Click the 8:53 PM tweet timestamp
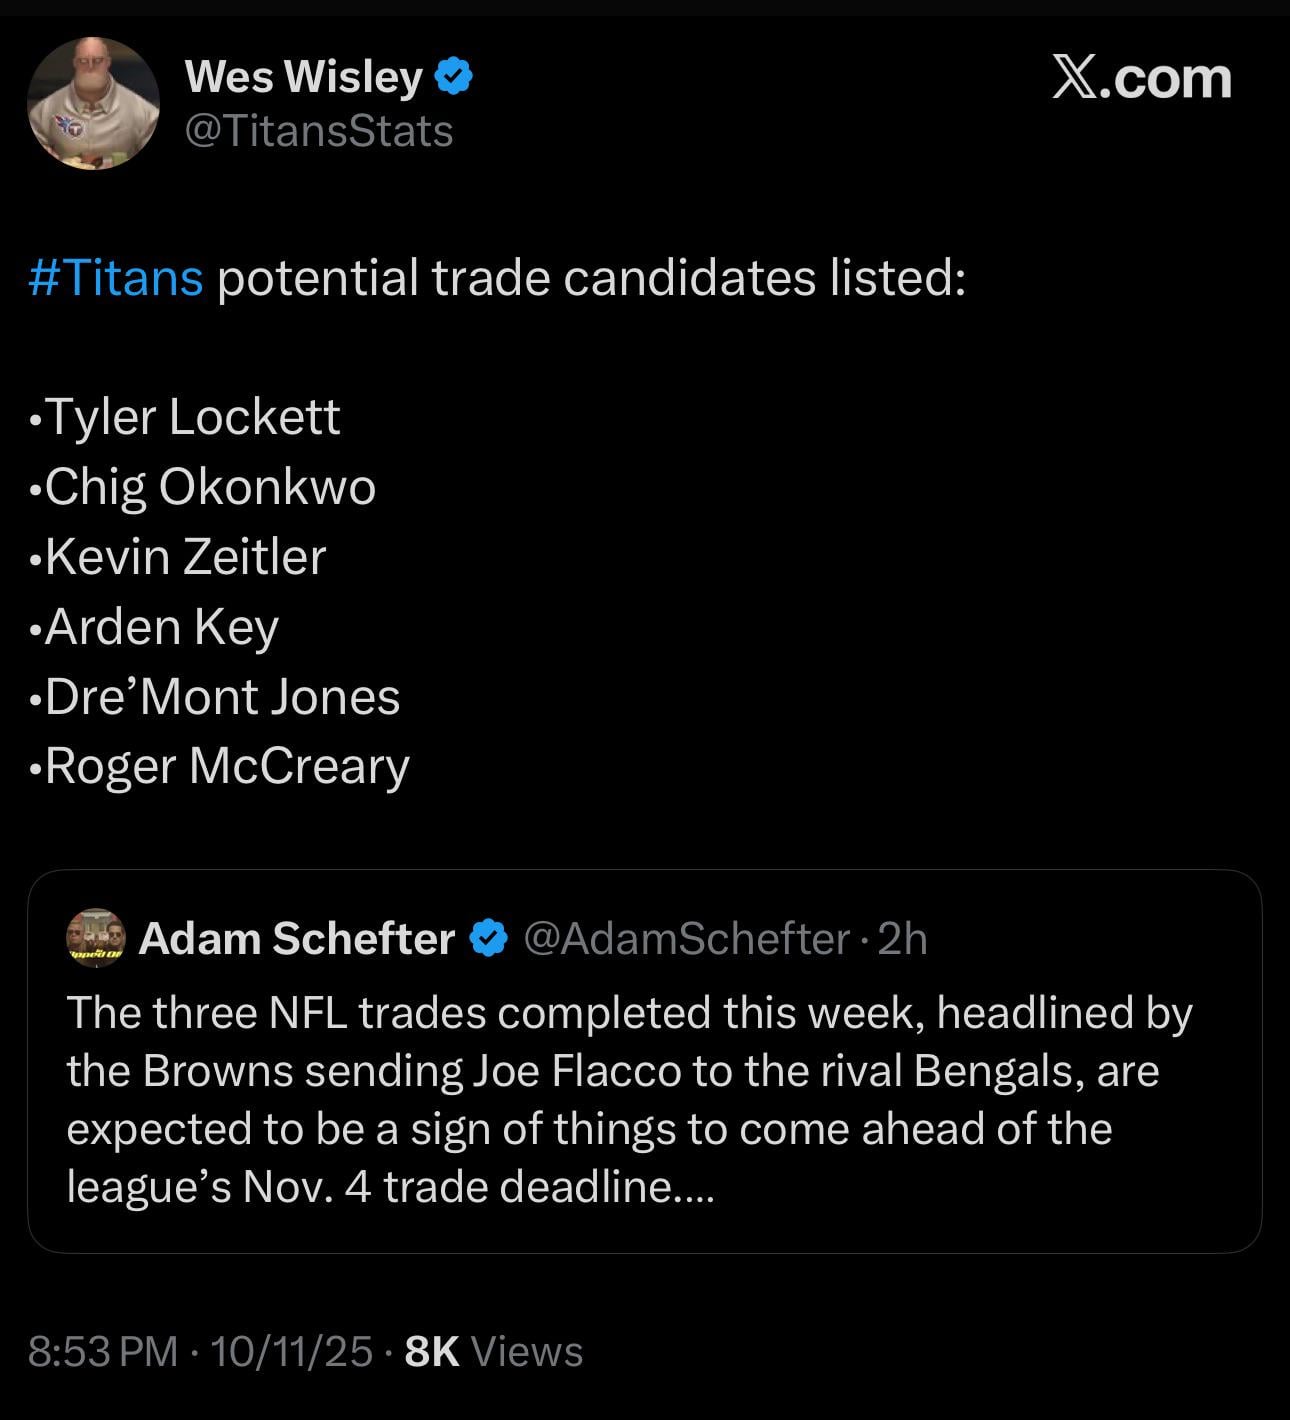The height and width of the screenshot is (1420, 1290). click(x=103, y=1351)
